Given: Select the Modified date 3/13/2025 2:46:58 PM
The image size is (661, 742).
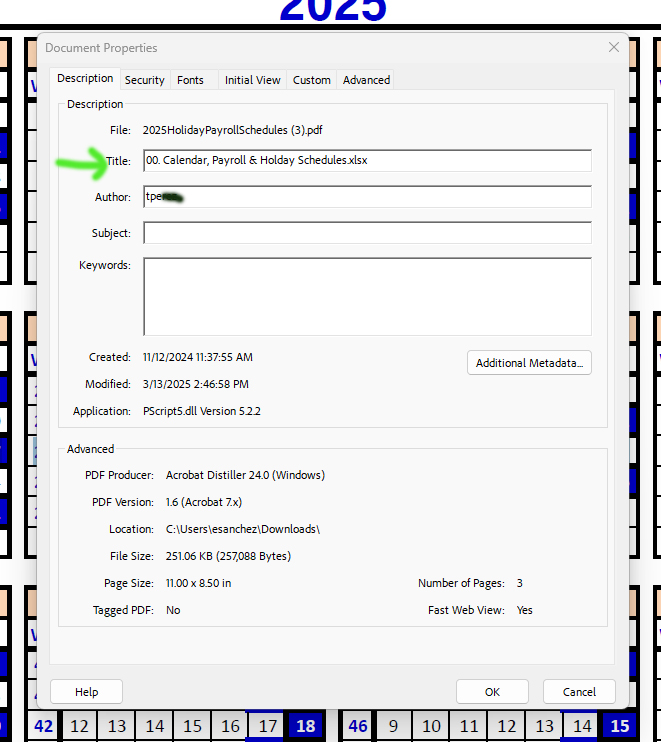Looking at the screenshot, I should pyautogui.click(x=195, y=384).
